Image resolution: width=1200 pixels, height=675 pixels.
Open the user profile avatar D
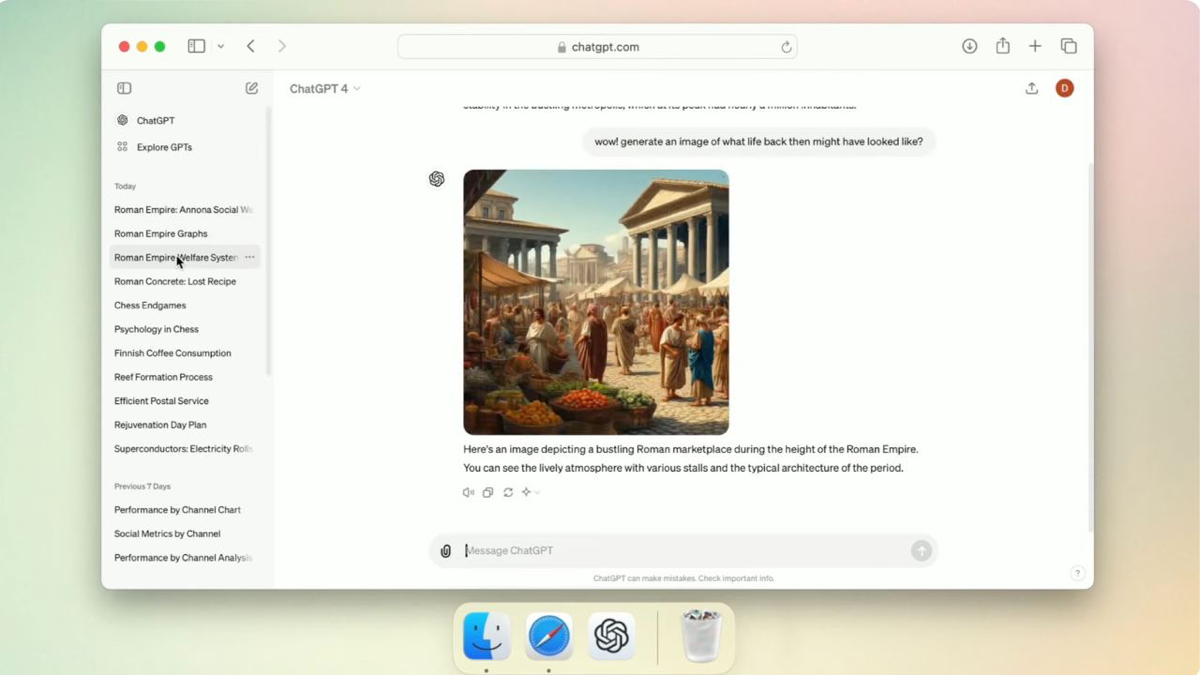pyautogui.click(x=1064, y=88)
